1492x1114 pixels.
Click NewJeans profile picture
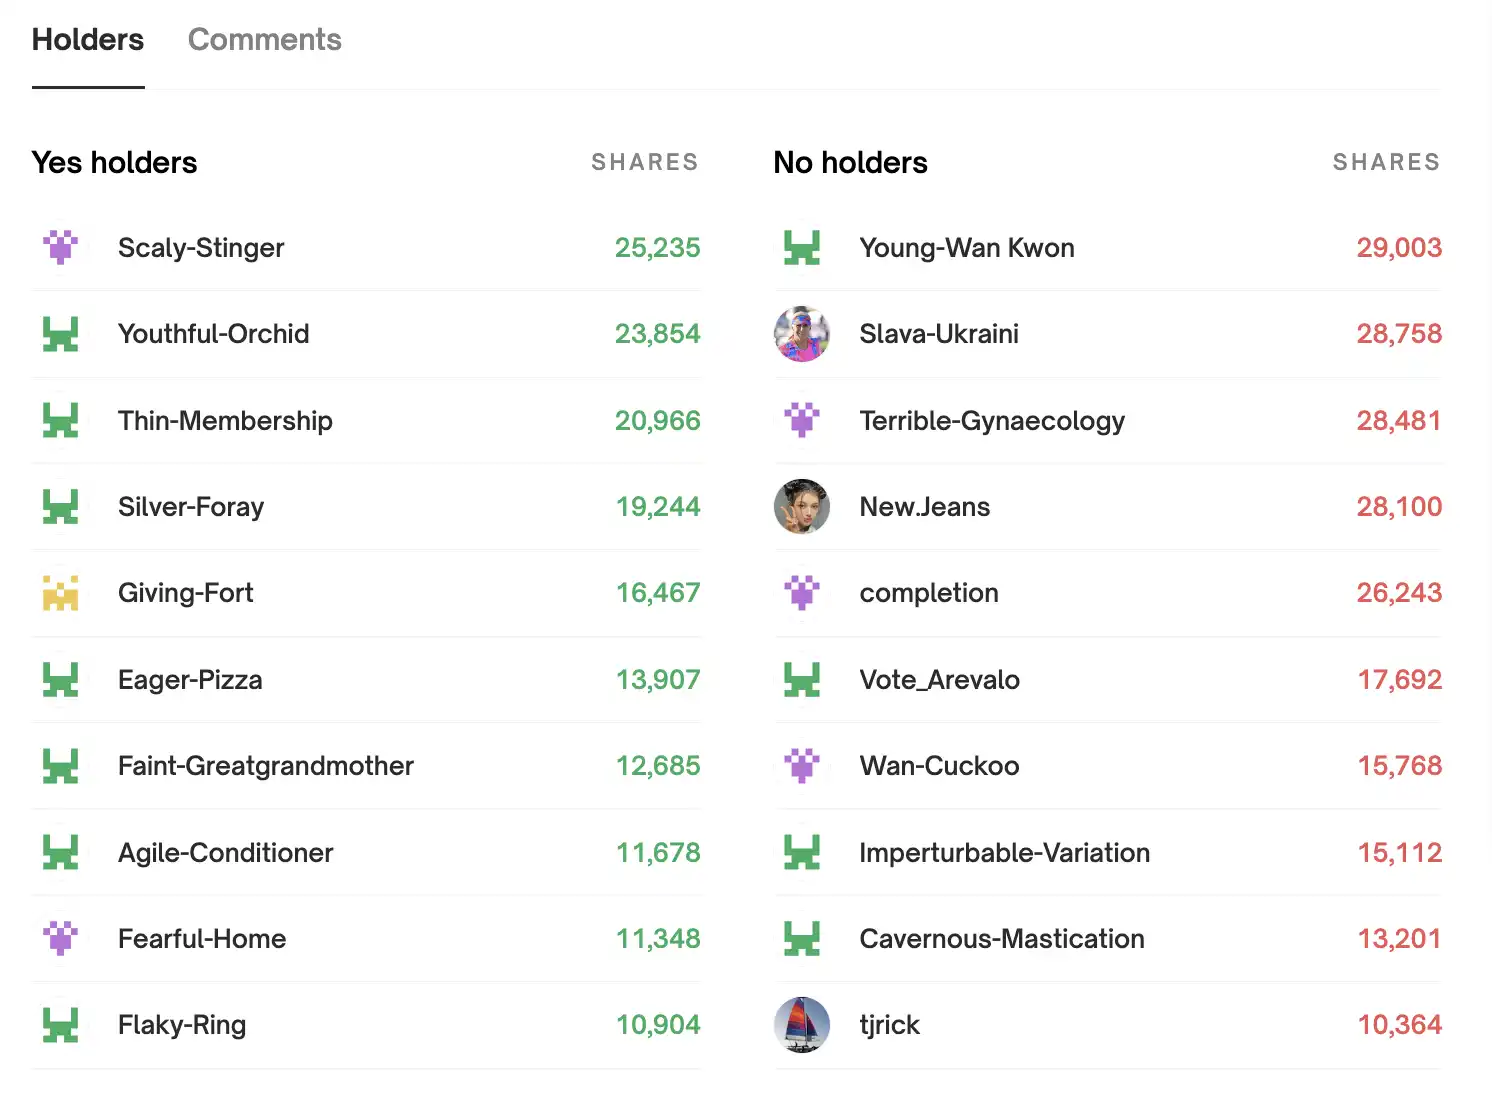click(x=802, y=507)
